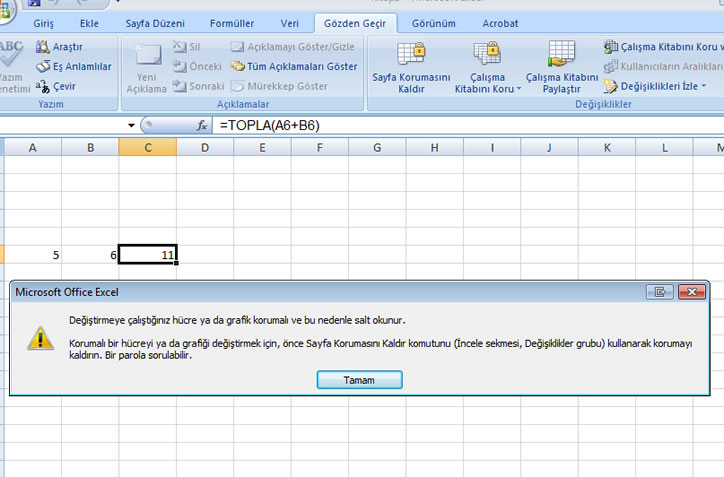
Task: Click the Çevir translate tool
Action: 55,86
